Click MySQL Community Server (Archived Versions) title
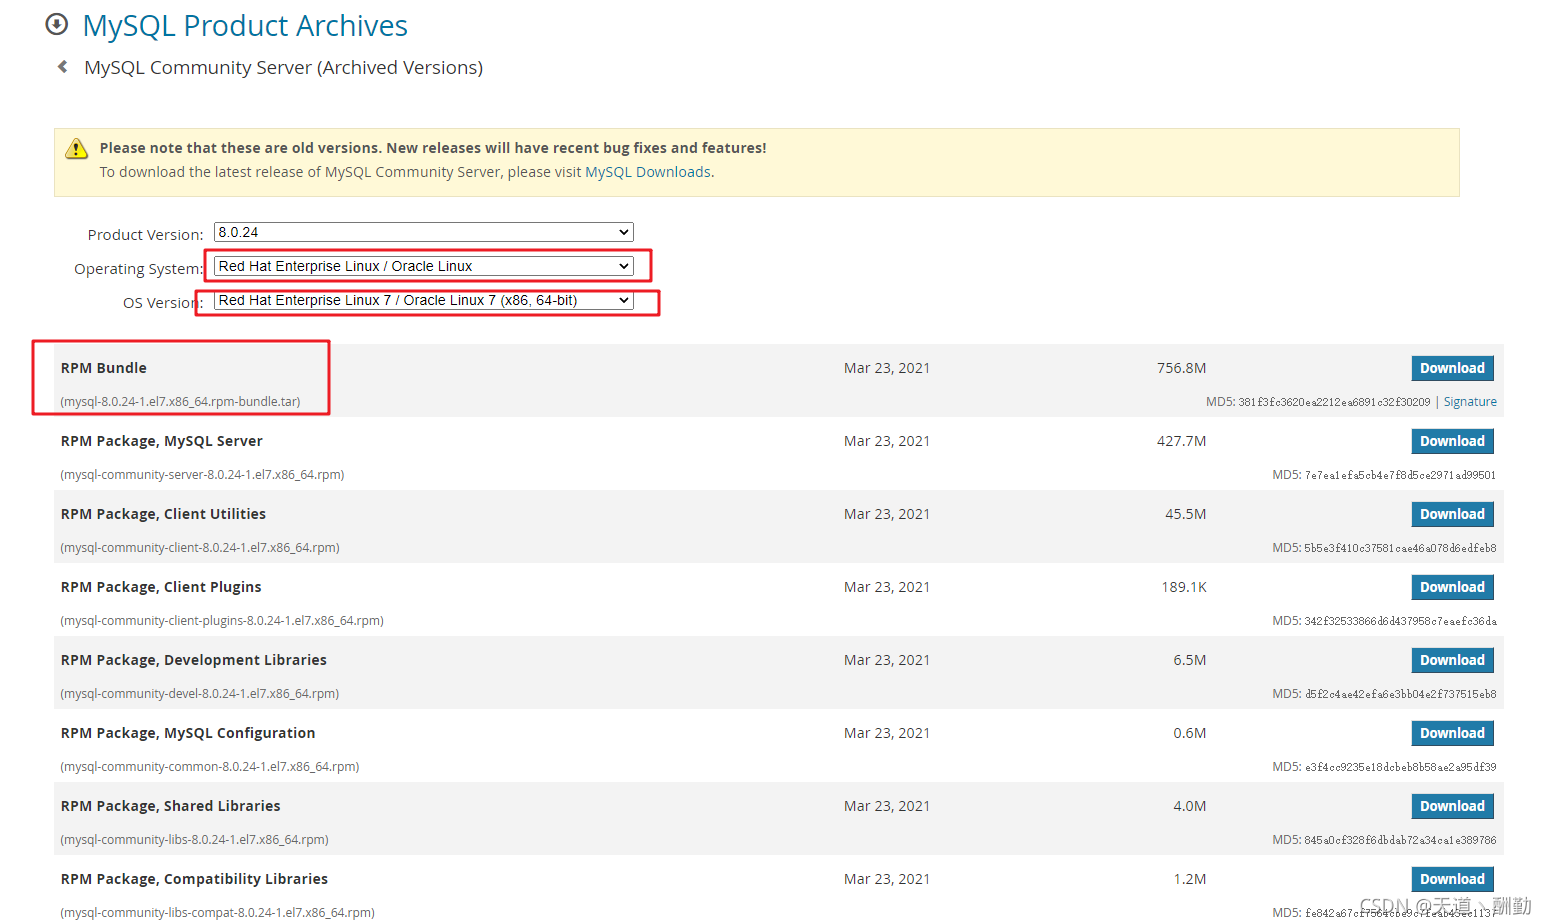Image resolution: width=1546 pixels, height=924 pixels. pyautogui.click(x=283, y=67)
